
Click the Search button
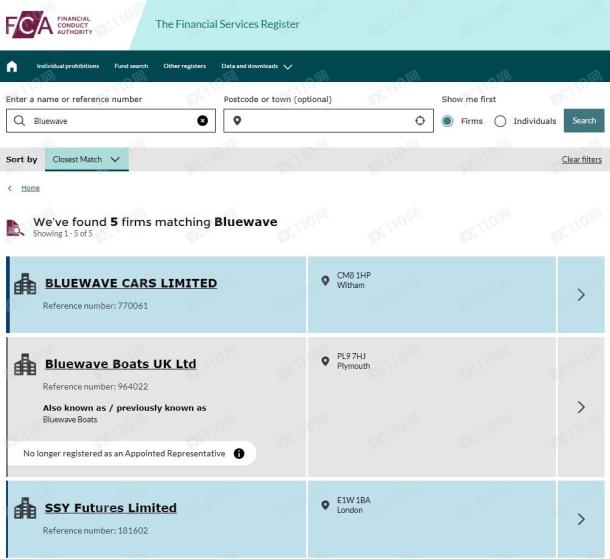click(584, 121)
